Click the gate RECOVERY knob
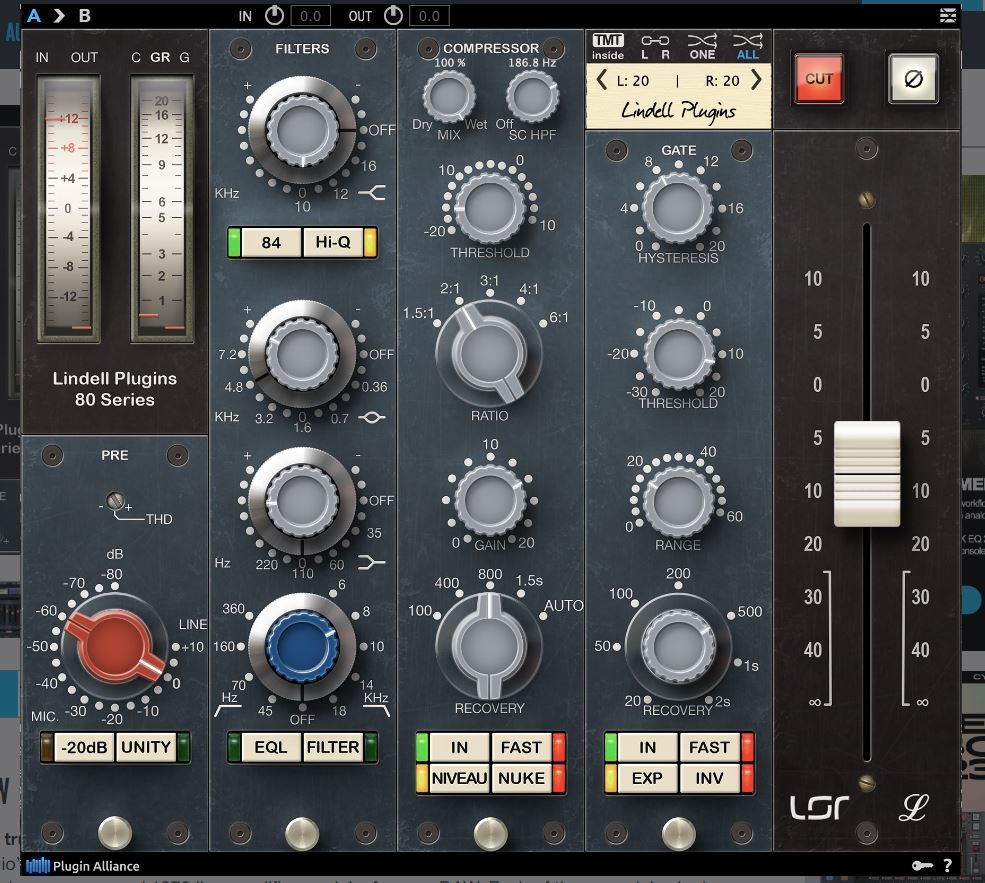The image size is (985, 883). [x=678, y=646]
